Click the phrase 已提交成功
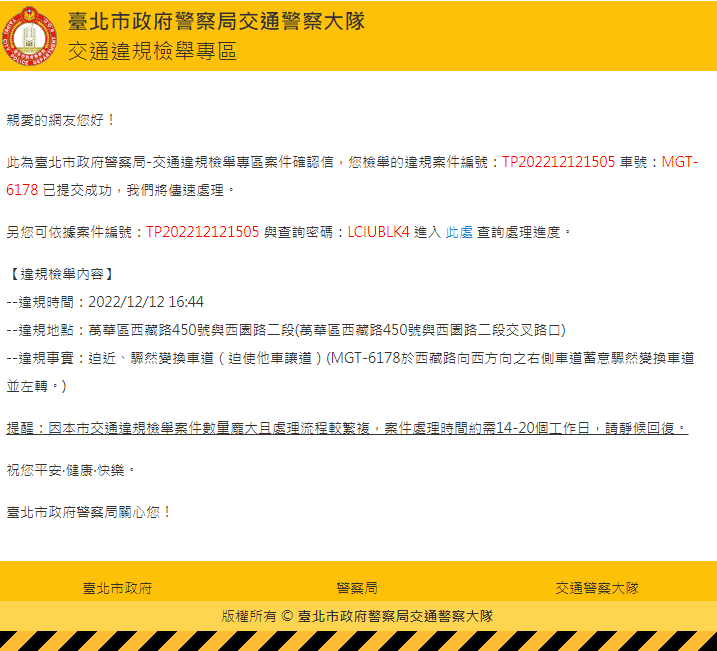The height and width of the screenshot is (651, 717). click(x=77, y=190)
